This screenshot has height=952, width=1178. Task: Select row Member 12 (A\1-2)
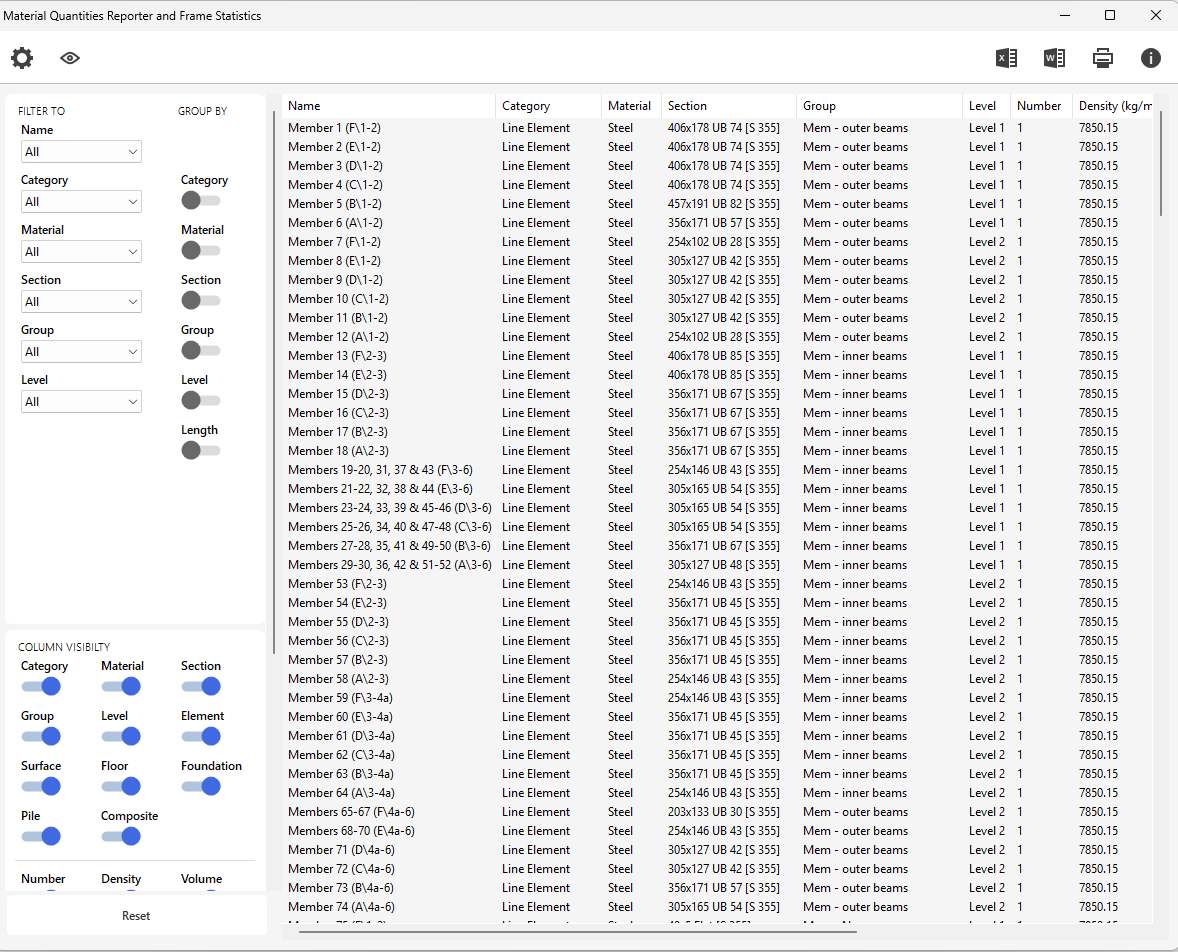(717, 337)
